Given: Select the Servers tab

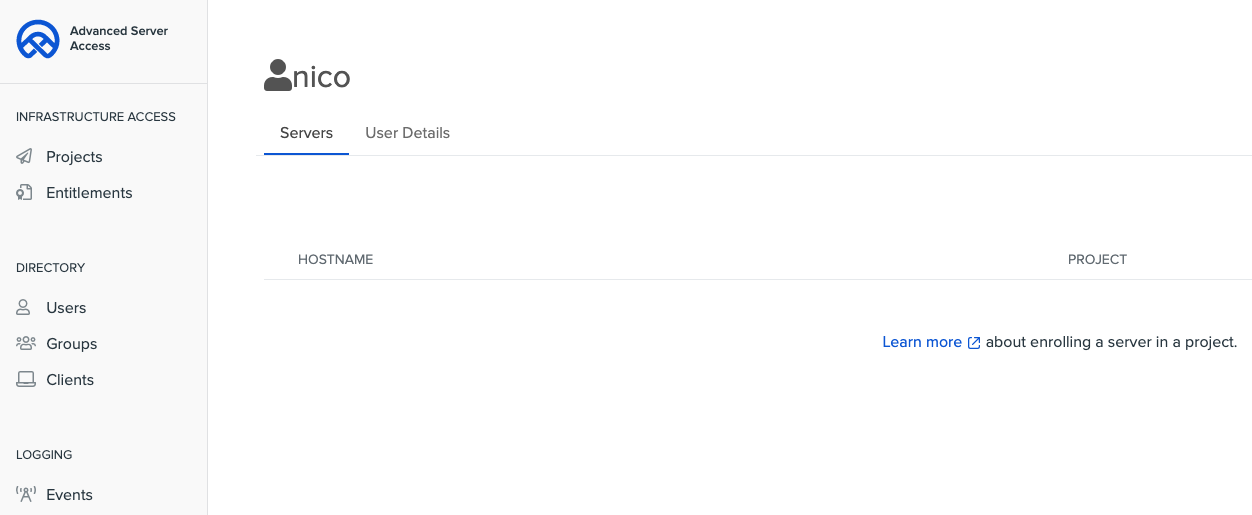Looking at the screenshot, I should coord(306,133).
